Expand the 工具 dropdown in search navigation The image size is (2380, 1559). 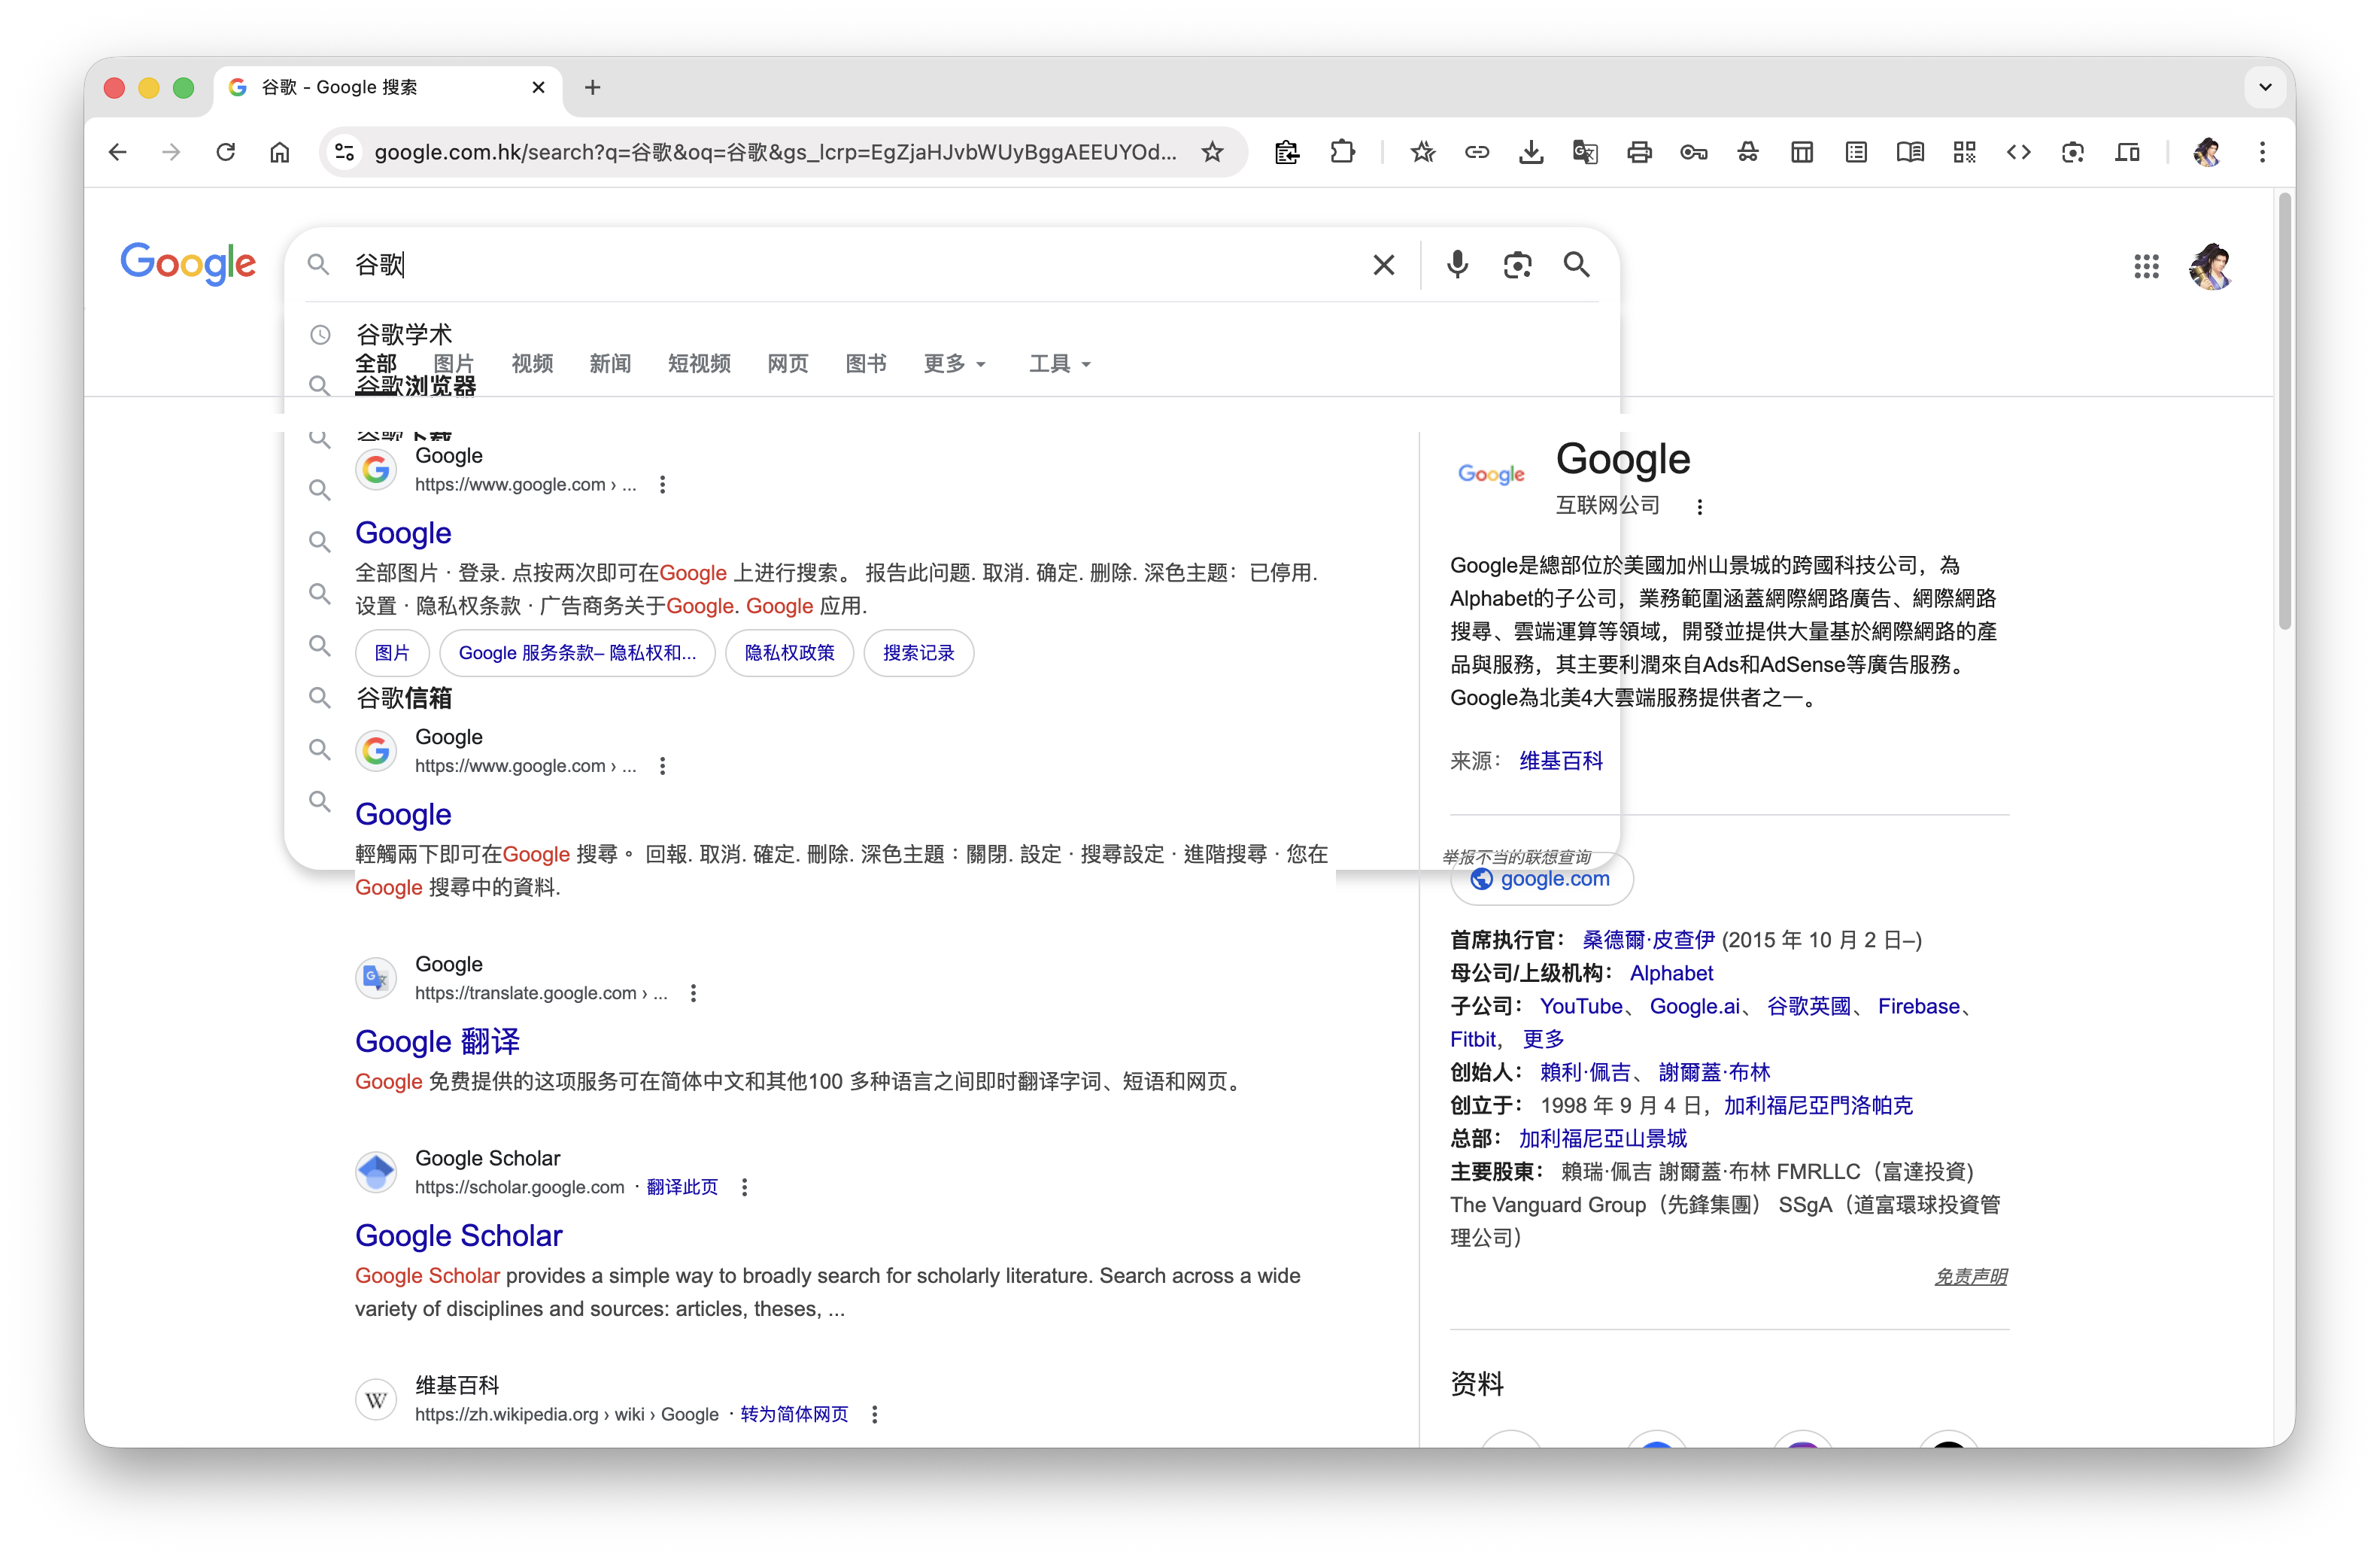[x=1058, y=364]
